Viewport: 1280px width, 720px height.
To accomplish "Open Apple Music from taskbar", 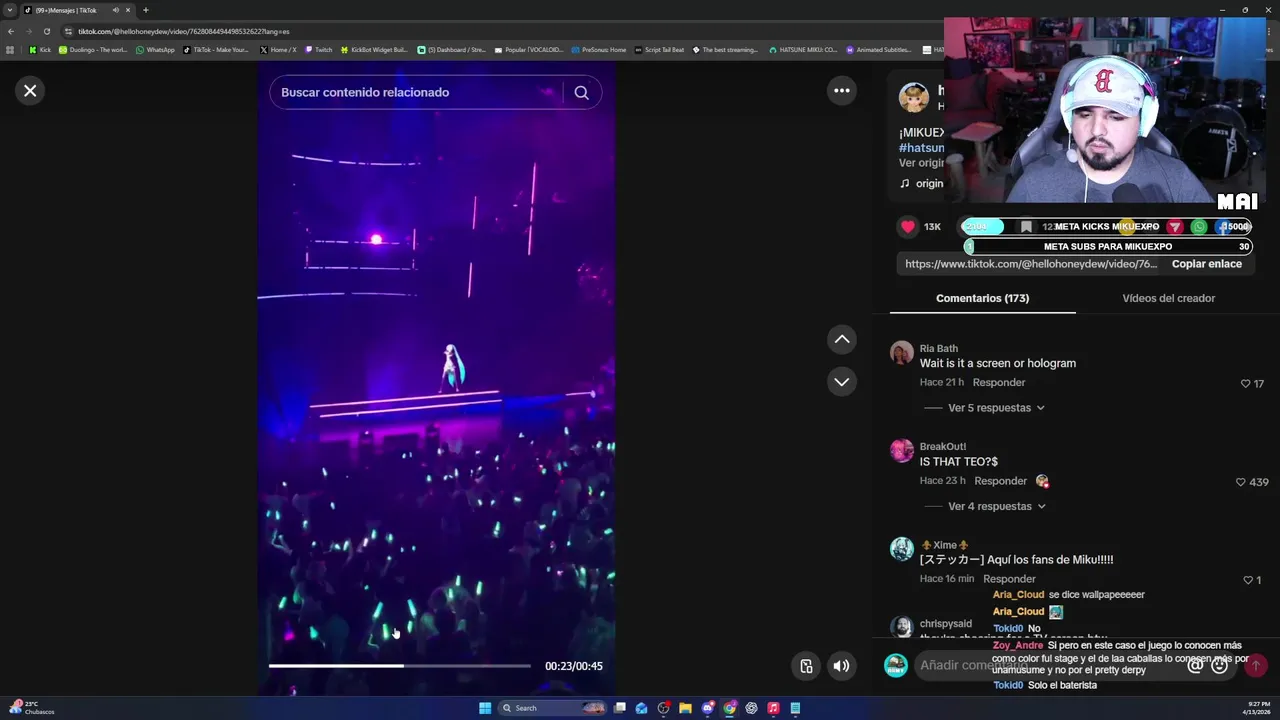I will (773, 708).
